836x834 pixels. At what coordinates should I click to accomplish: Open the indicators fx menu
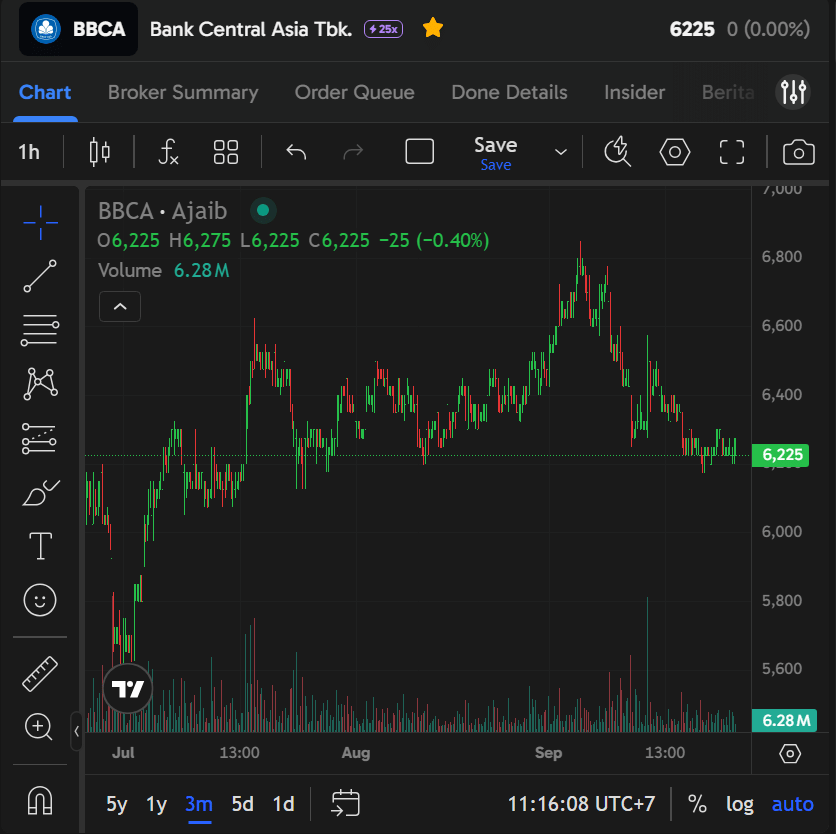[x=168, y=152]
